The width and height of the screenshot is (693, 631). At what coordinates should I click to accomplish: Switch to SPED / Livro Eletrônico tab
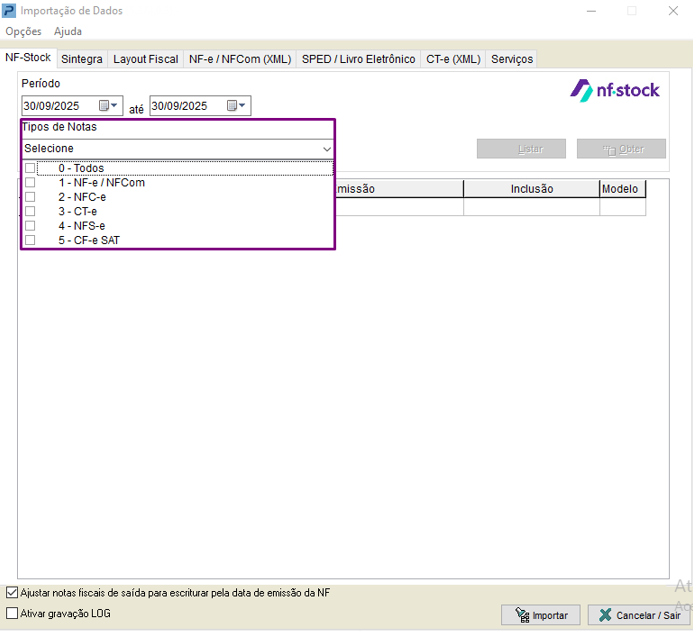(358, 59)
